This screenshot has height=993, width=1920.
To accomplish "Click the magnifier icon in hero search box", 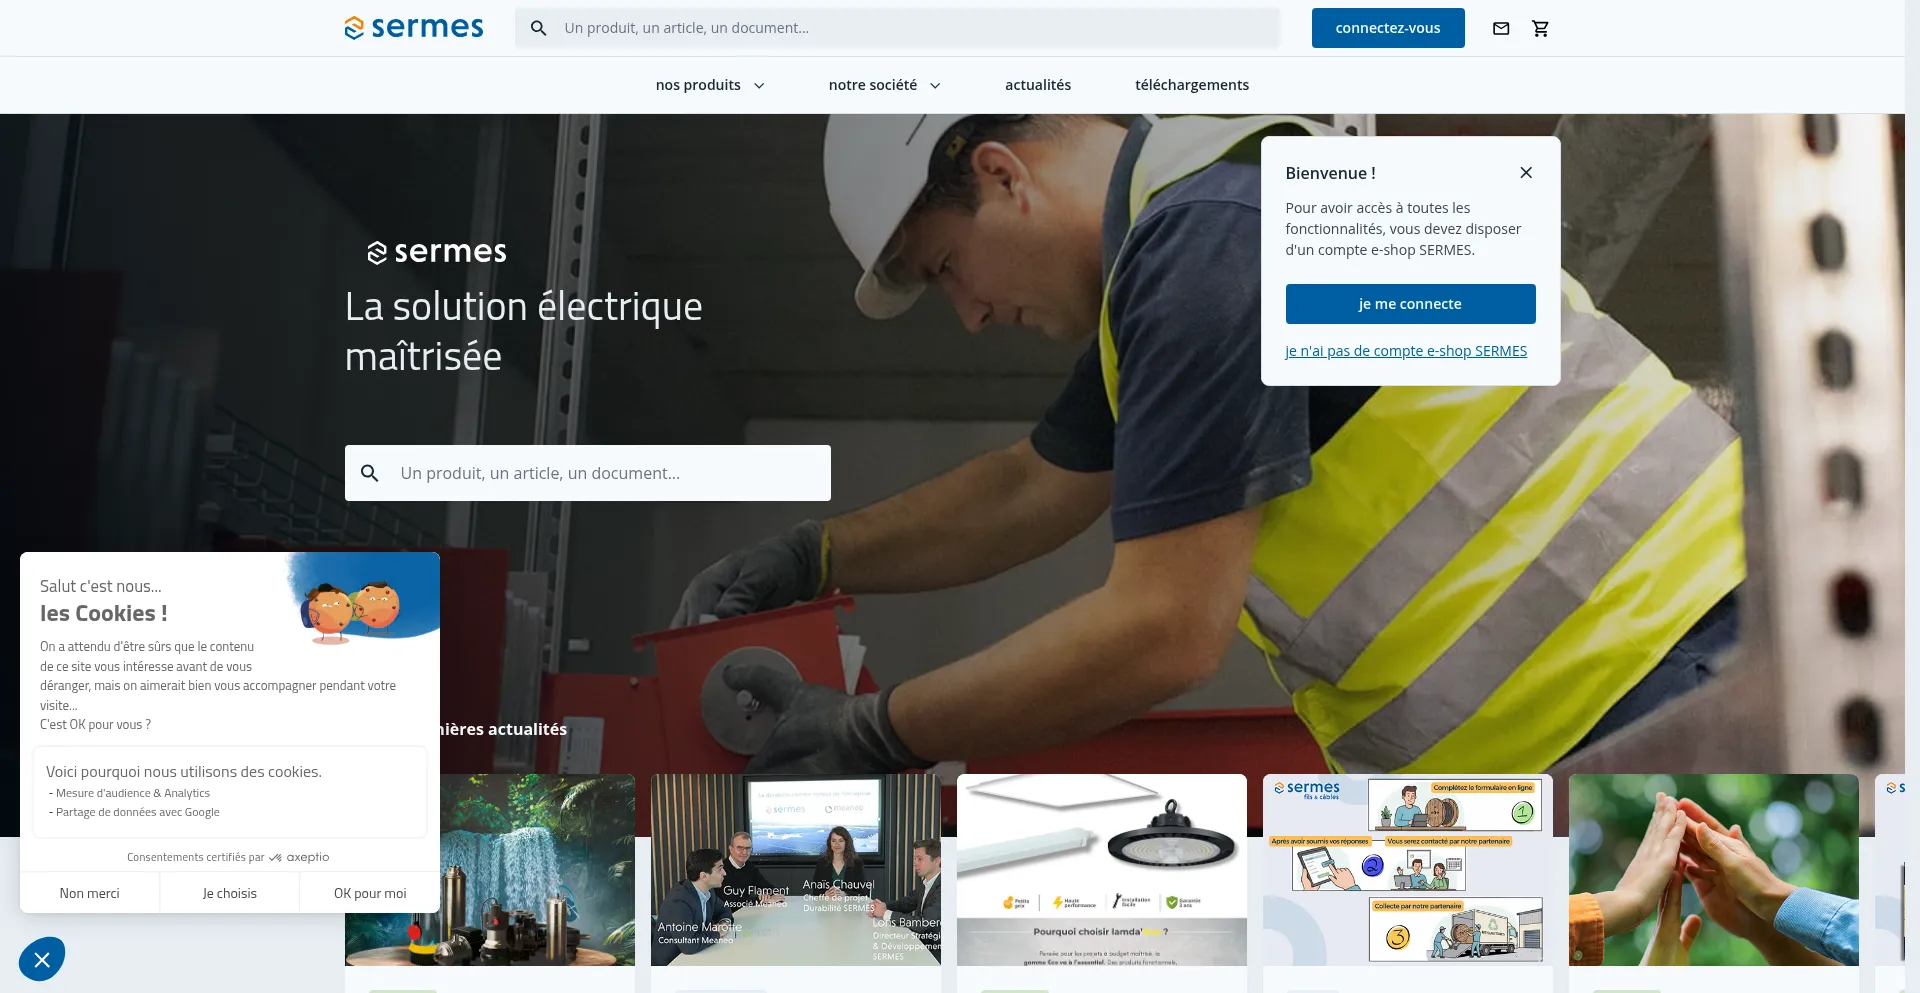I will [x=370, y=473].
